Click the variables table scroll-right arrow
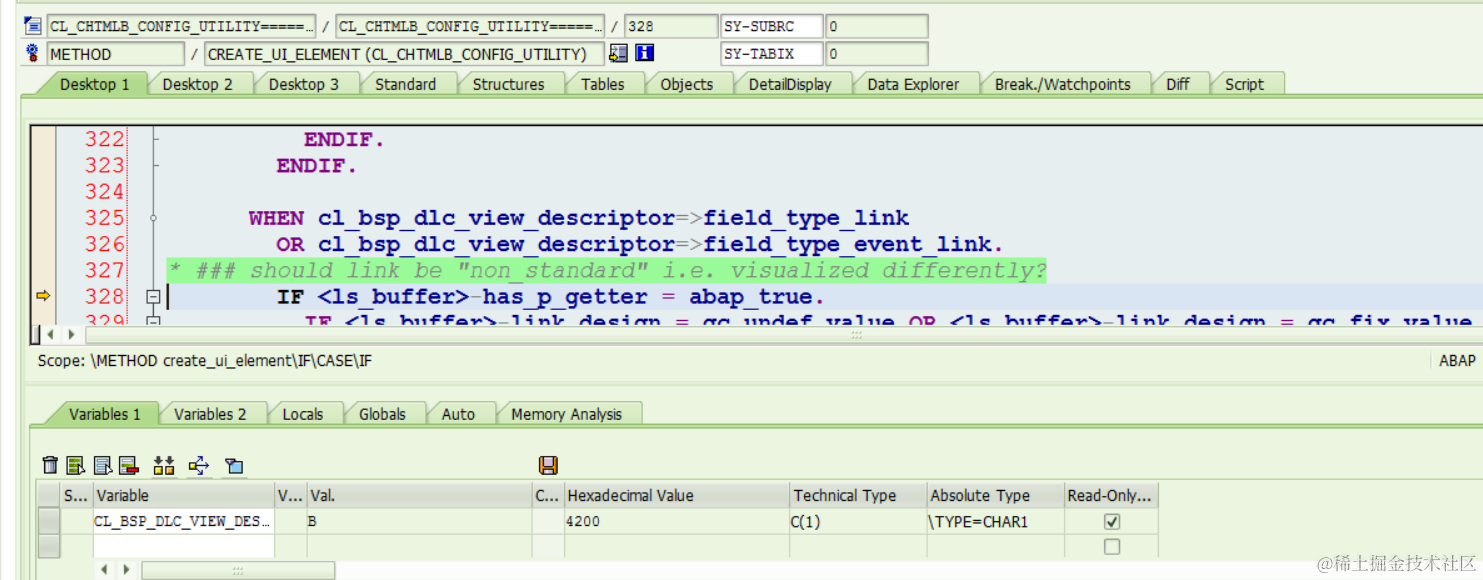The image size is (1483, 580). click(x=126, y=569)
